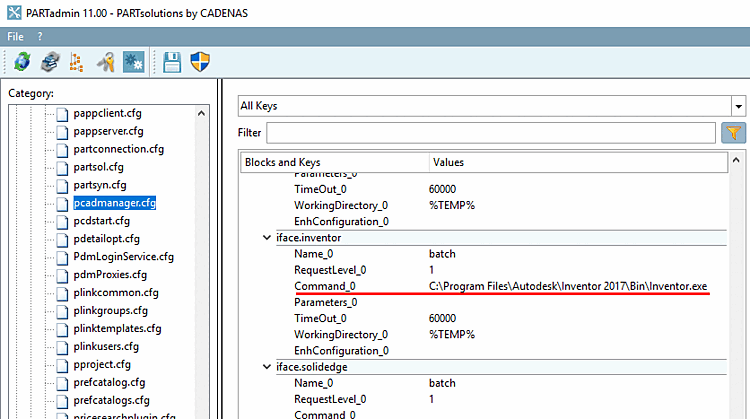Click the PARTadmin app icon in title bar
The height and width of the screenshot is (419, 750).
point(14,13)
